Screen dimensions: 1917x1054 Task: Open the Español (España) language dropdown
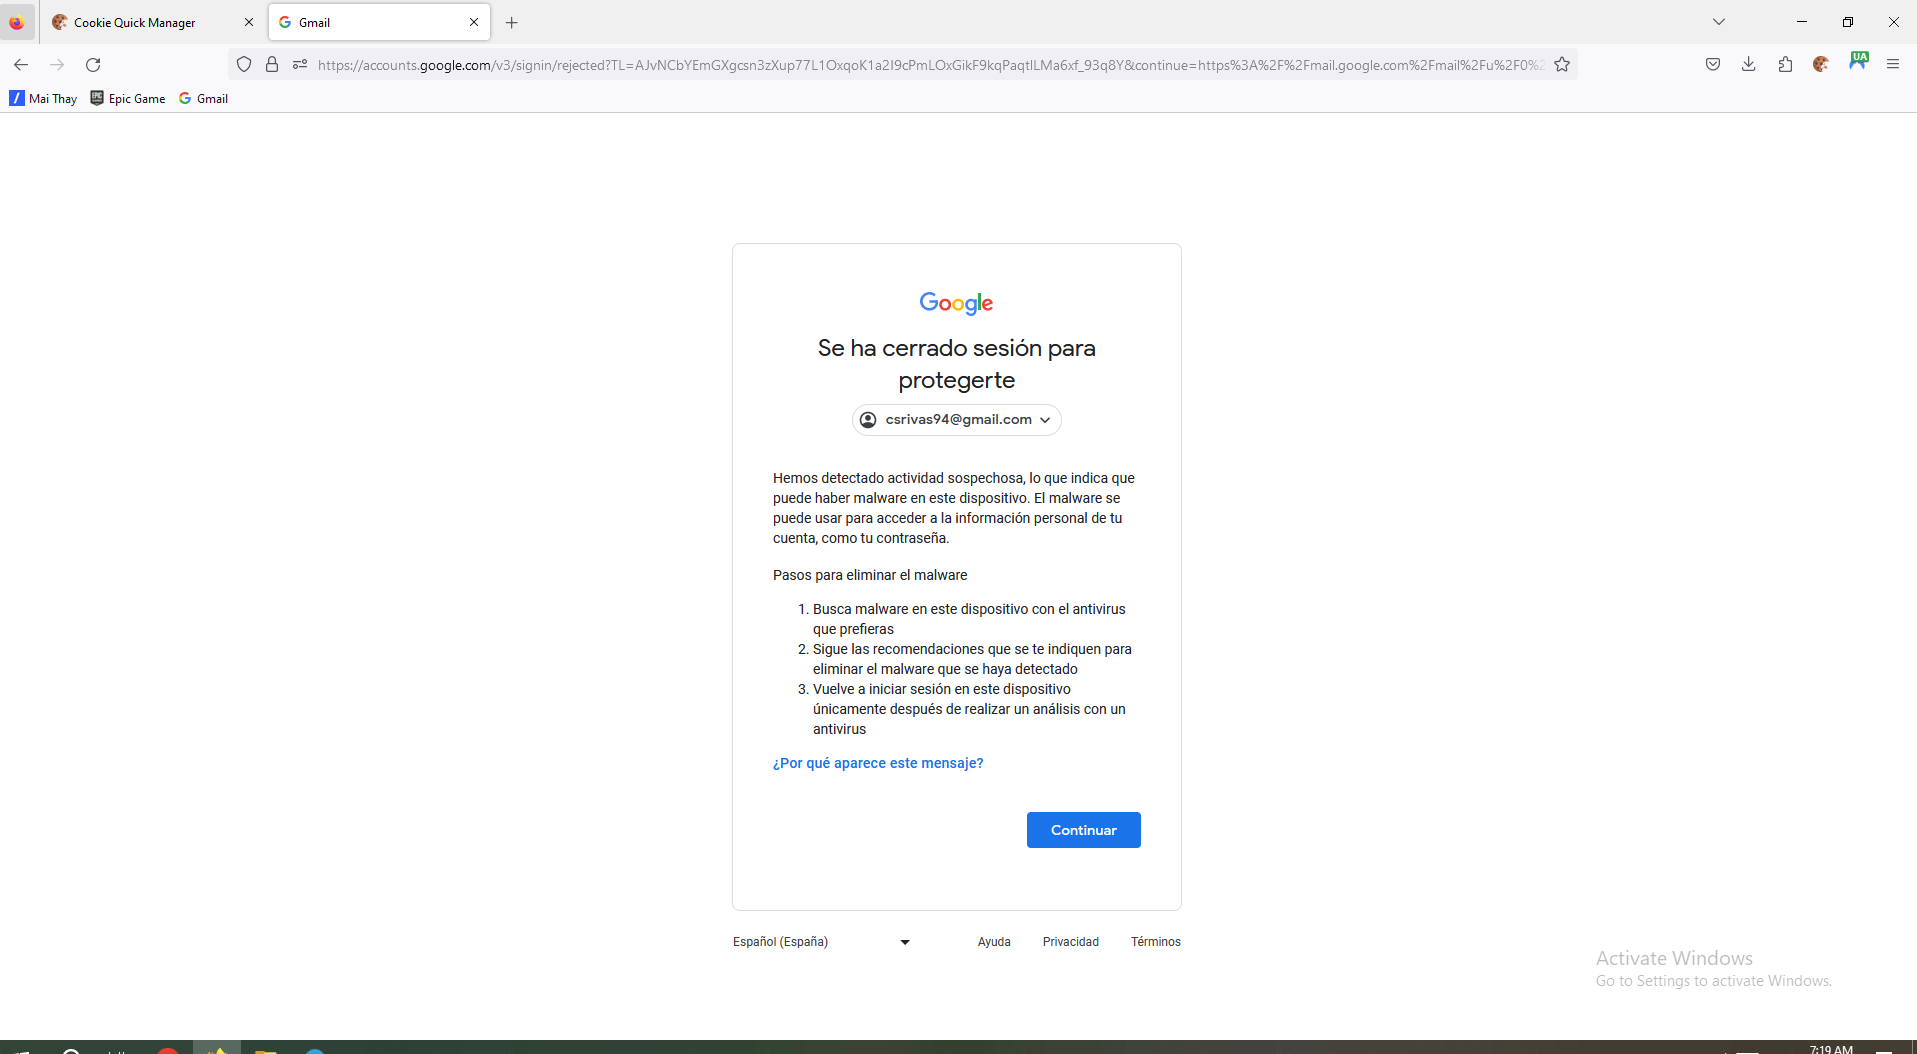point(822,942)
